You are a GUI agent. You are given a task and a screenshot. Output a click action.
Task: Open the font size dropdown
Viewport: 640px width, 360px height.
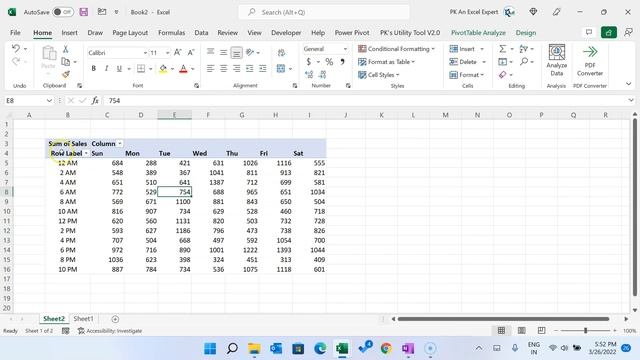[x=167, y=53]
